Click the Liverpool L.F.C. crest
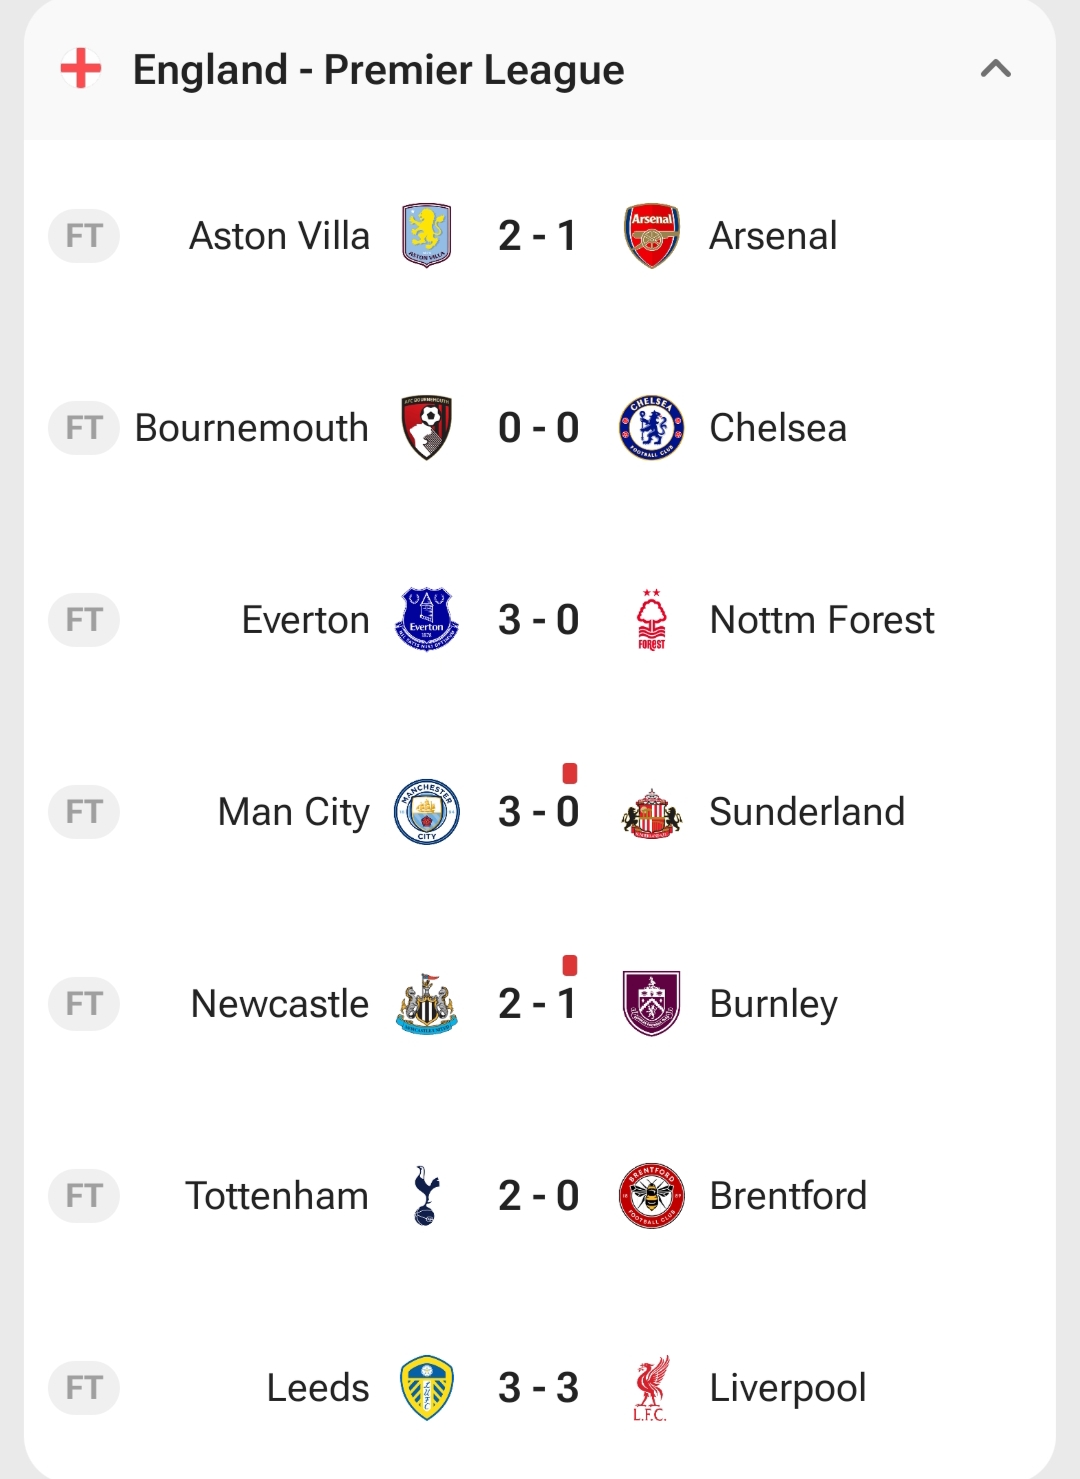 [x=652, y=1388]
